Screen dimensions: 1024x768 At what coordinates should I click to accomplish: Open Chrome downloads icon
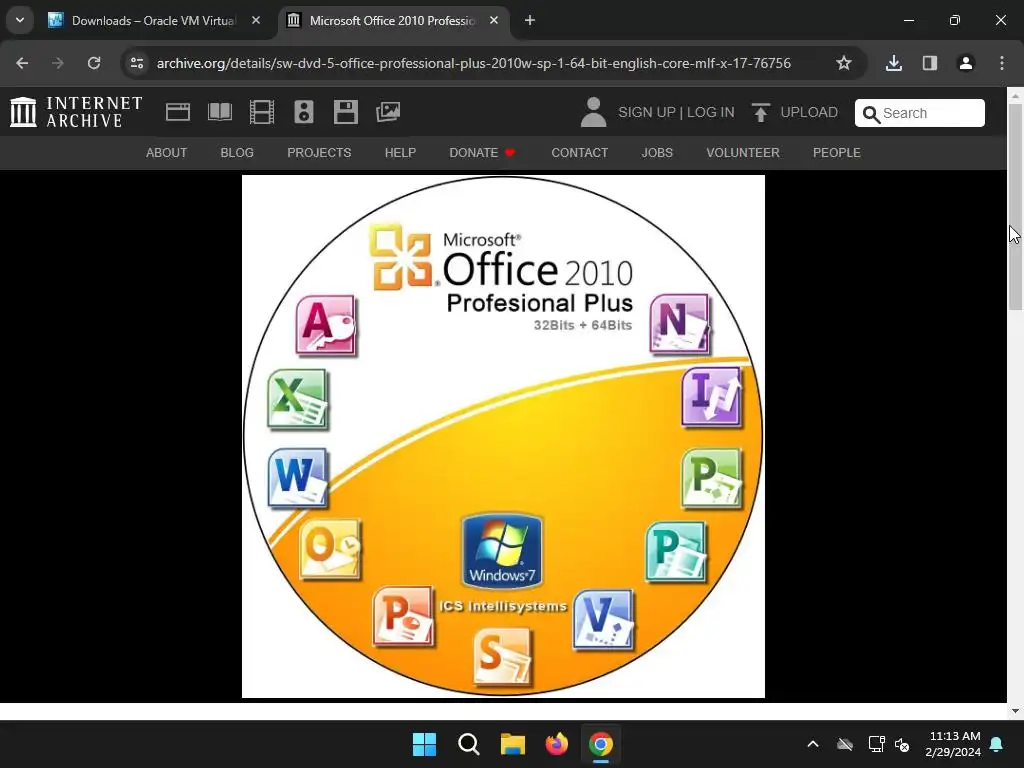click(894, 63)
